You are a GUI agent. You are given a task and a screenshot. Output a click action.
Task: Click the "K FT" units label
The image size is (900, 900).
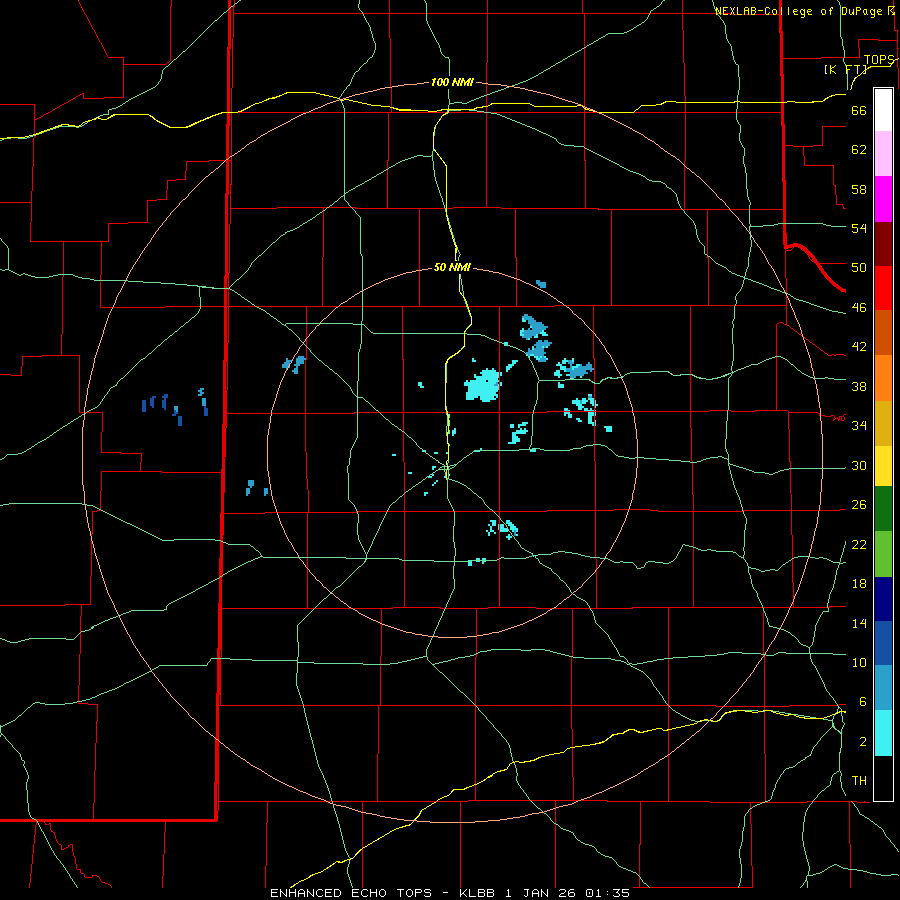[x=846, y=69]
